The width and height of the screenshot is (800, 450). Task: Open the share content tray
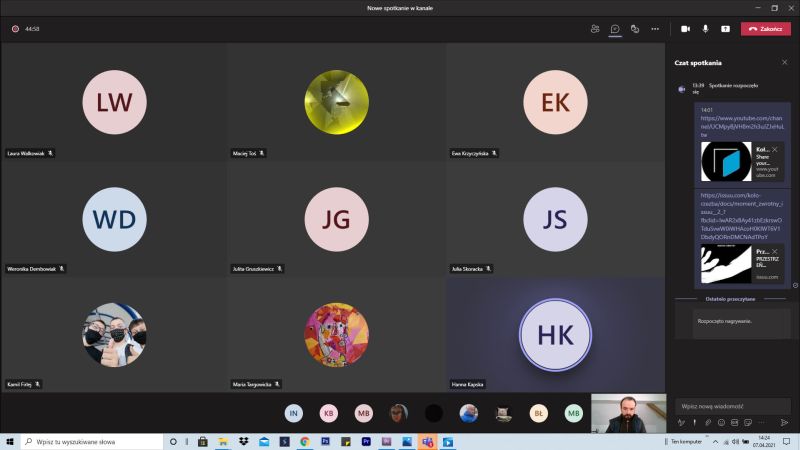click(725, 29)
